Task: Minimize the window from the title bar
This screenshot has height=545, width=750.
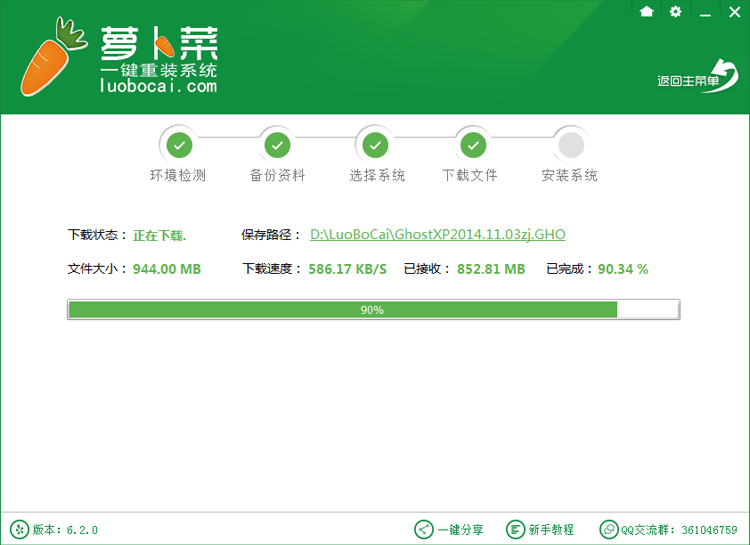Action: 706,12
